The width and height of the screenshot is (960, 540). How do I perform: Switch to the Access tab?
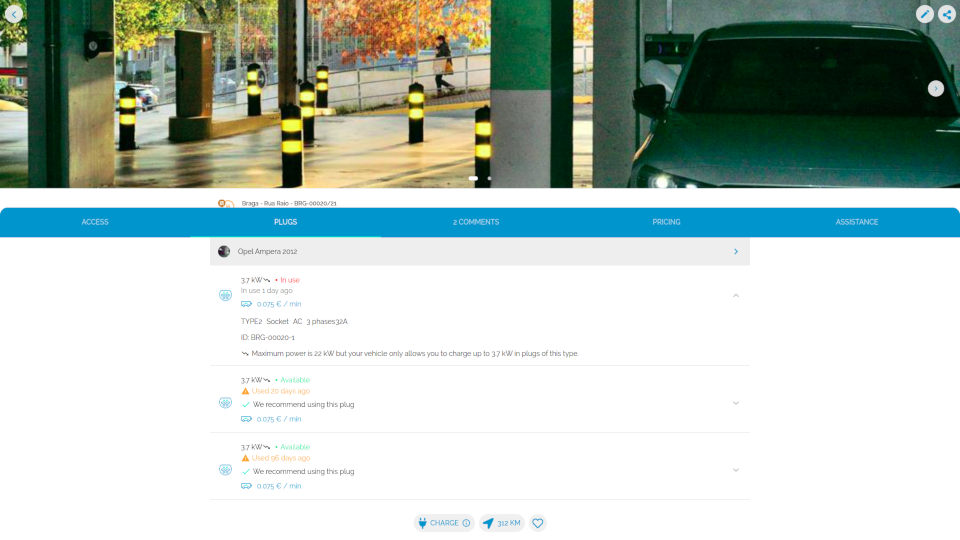click(95, 222)
